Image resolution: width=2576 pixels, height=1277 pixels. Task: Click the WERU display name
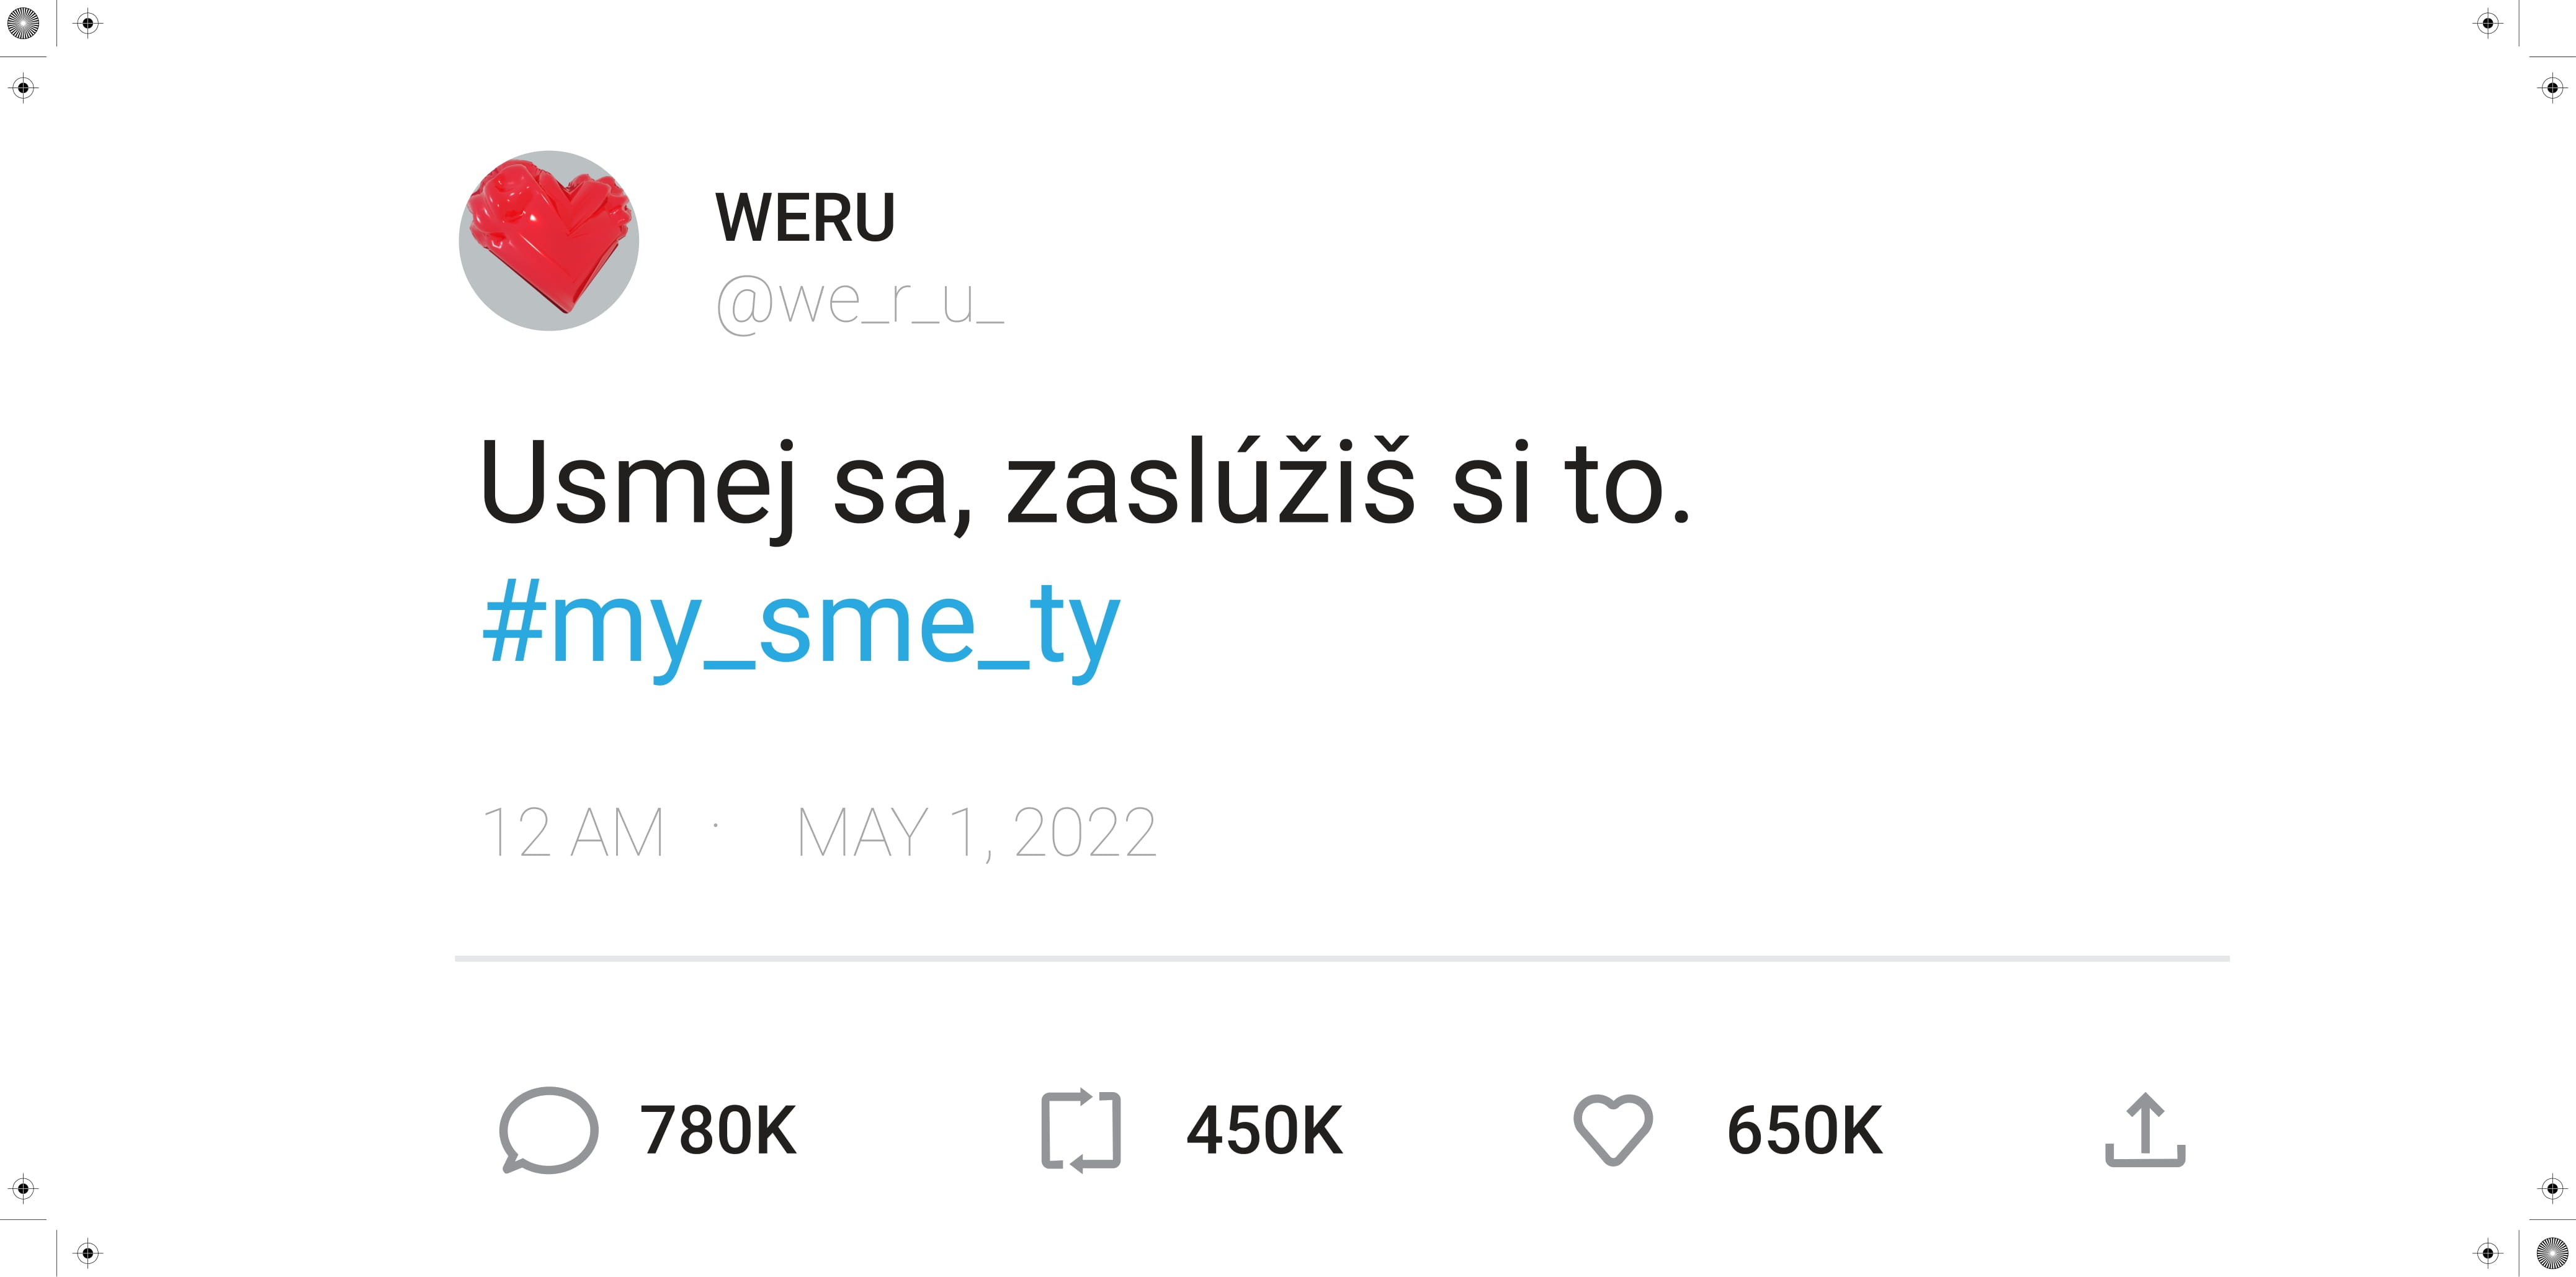(x=805, y=217)
